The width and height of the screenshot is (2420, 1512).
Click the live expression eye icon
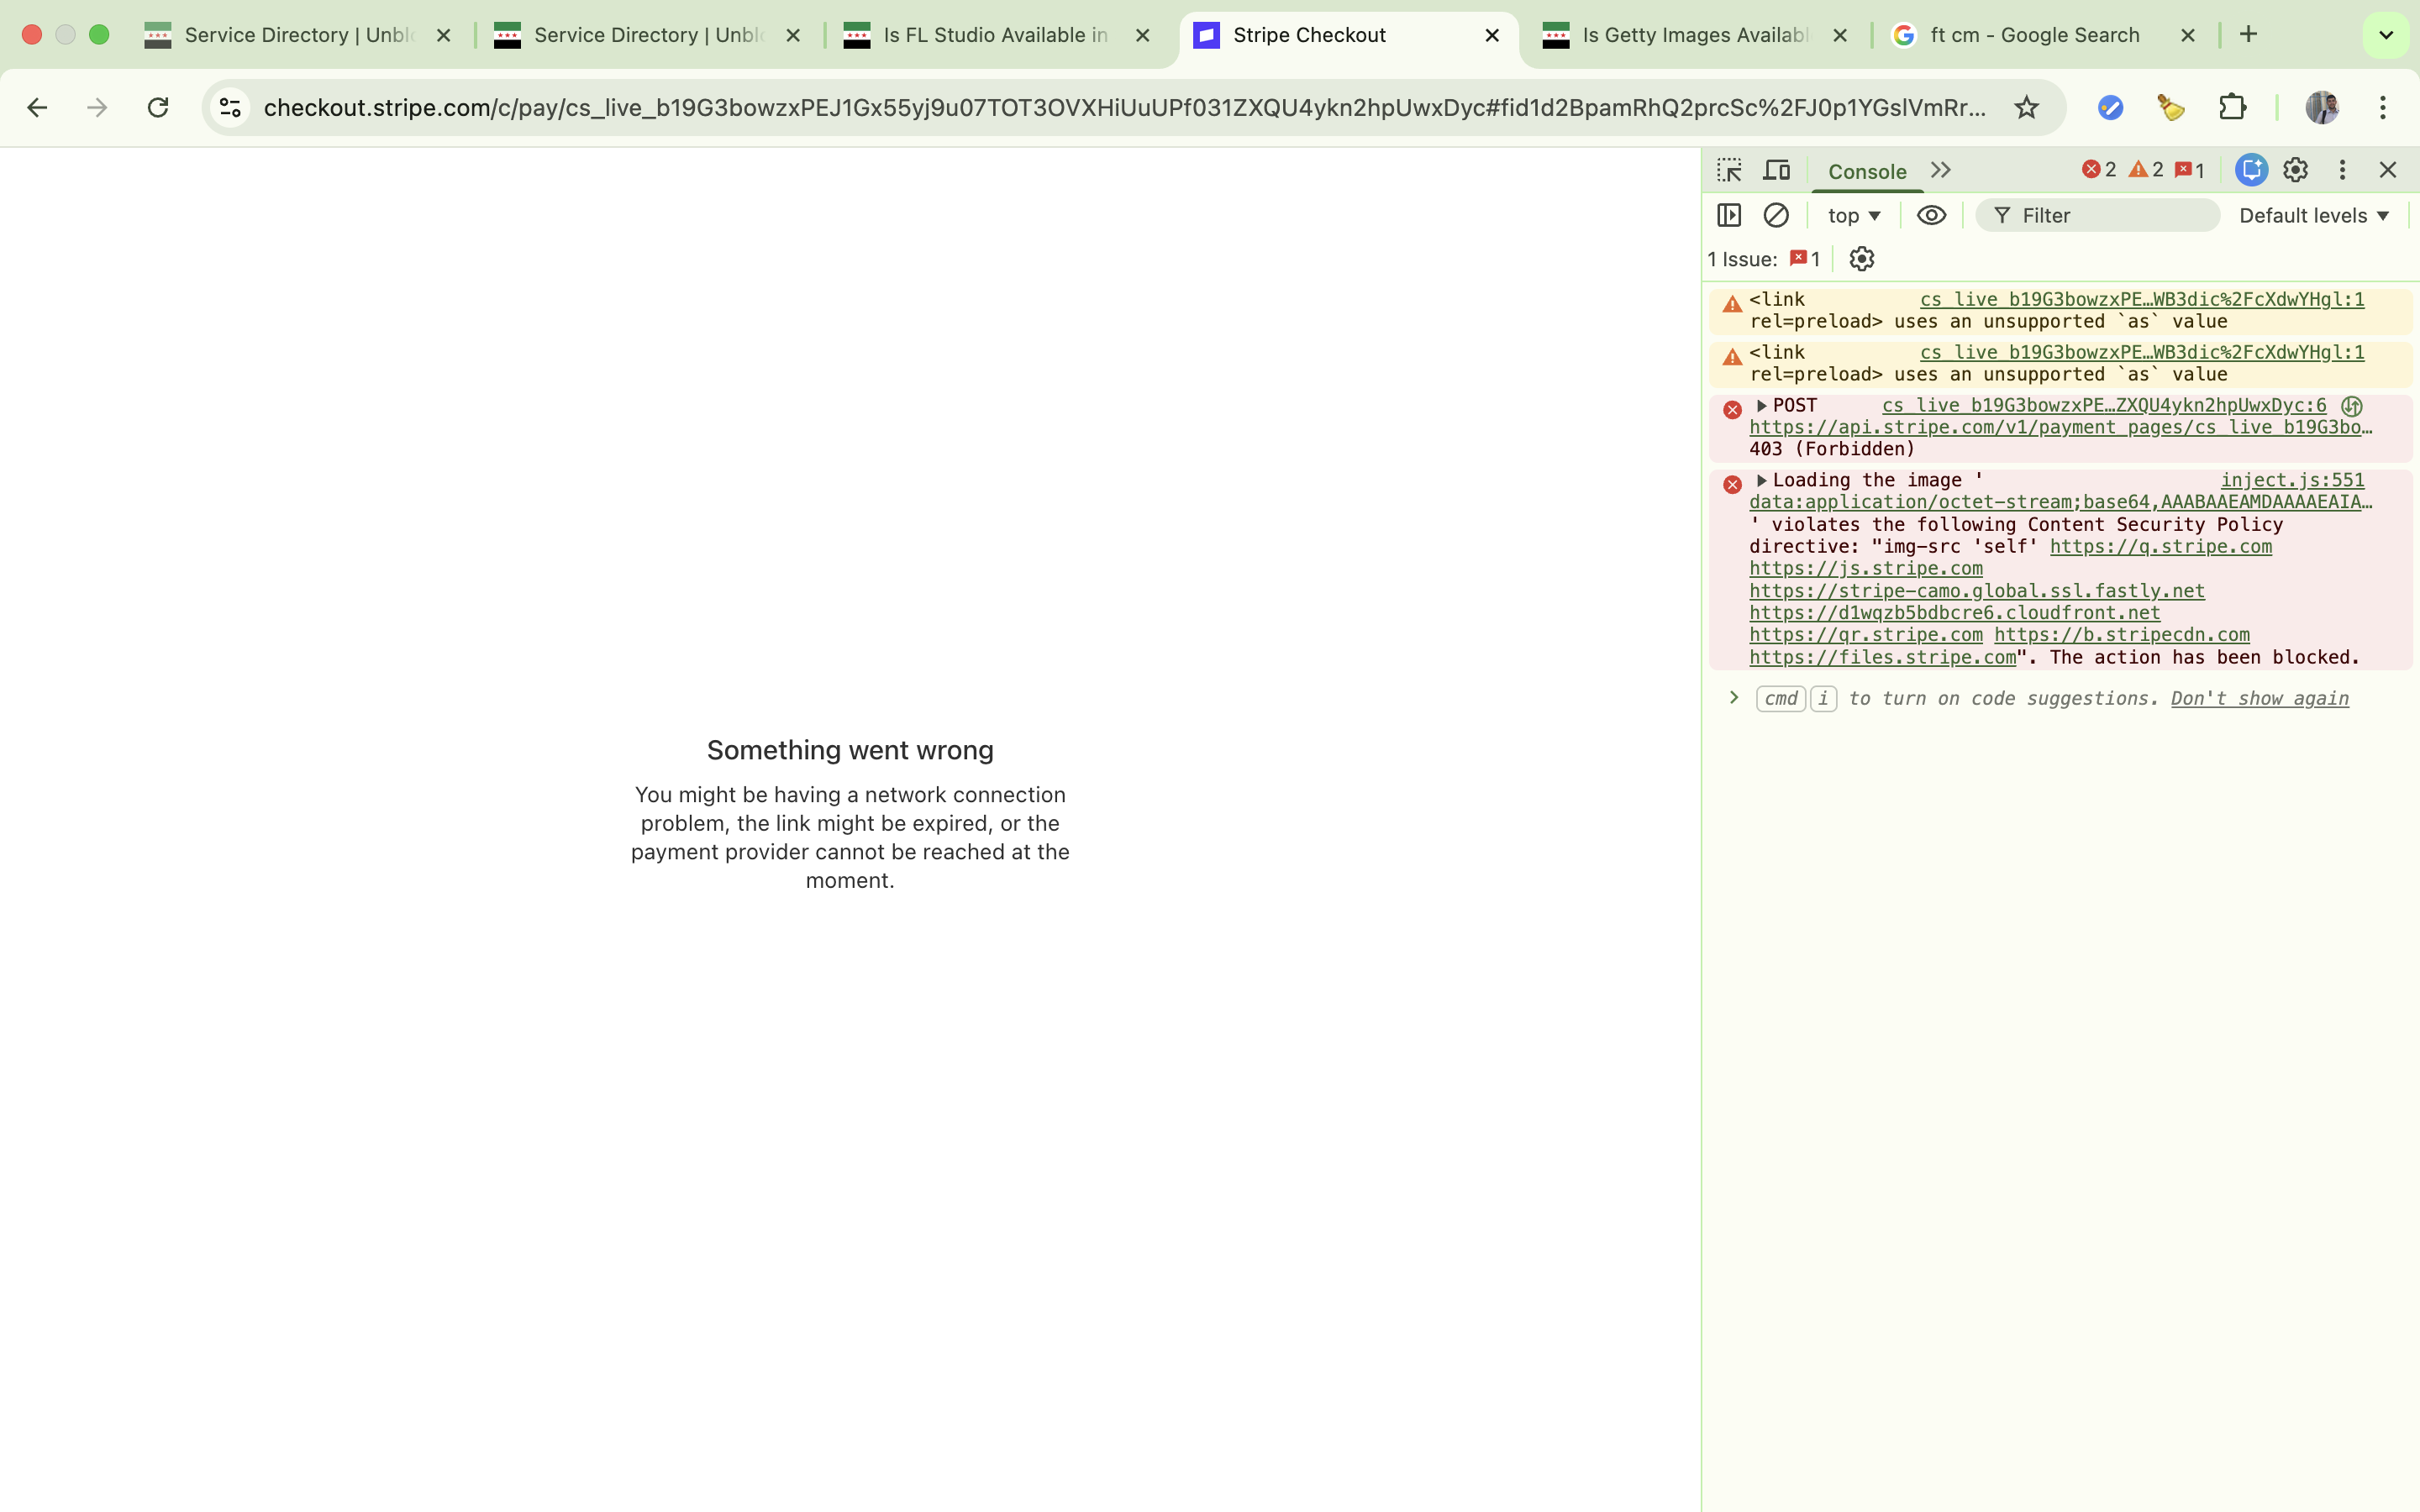tap(1931, 215)
